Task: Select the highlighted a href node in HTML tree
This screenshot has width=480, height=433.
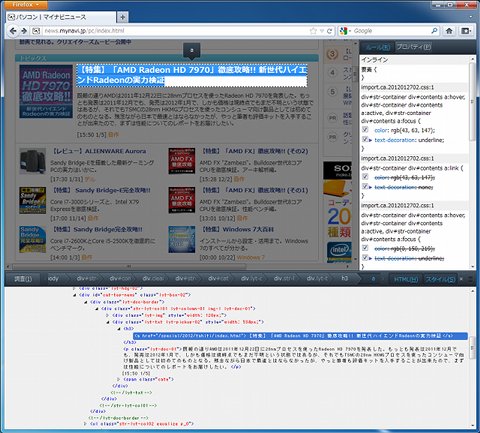Action: click(x=300, y=336)
